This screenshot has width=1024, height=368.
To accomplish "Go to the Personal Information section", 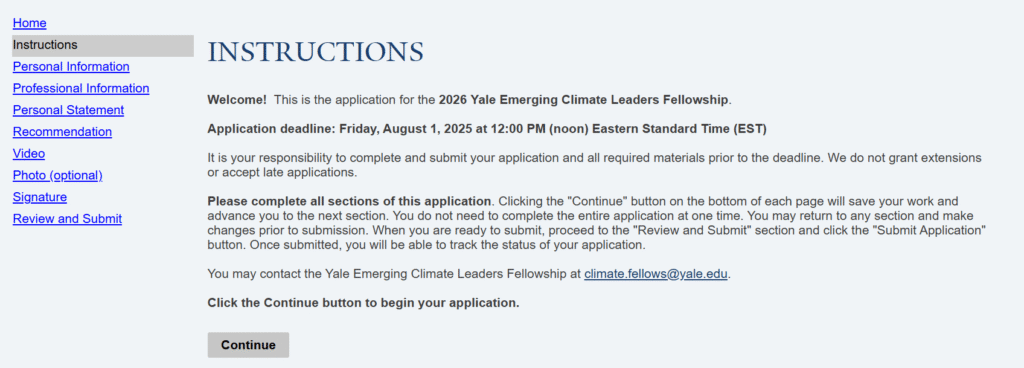I will tap(71, 67).
